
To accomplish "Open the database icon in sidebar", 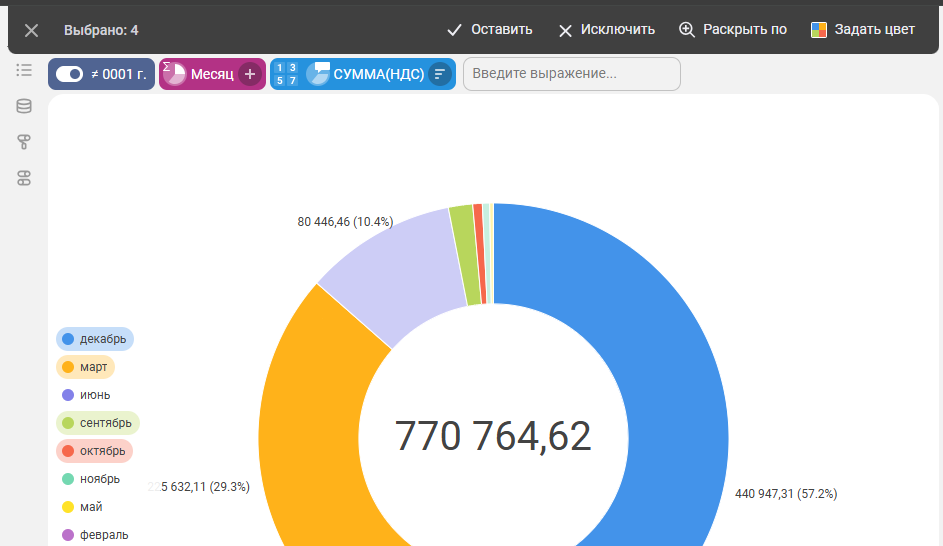I will tap(24, 106).
